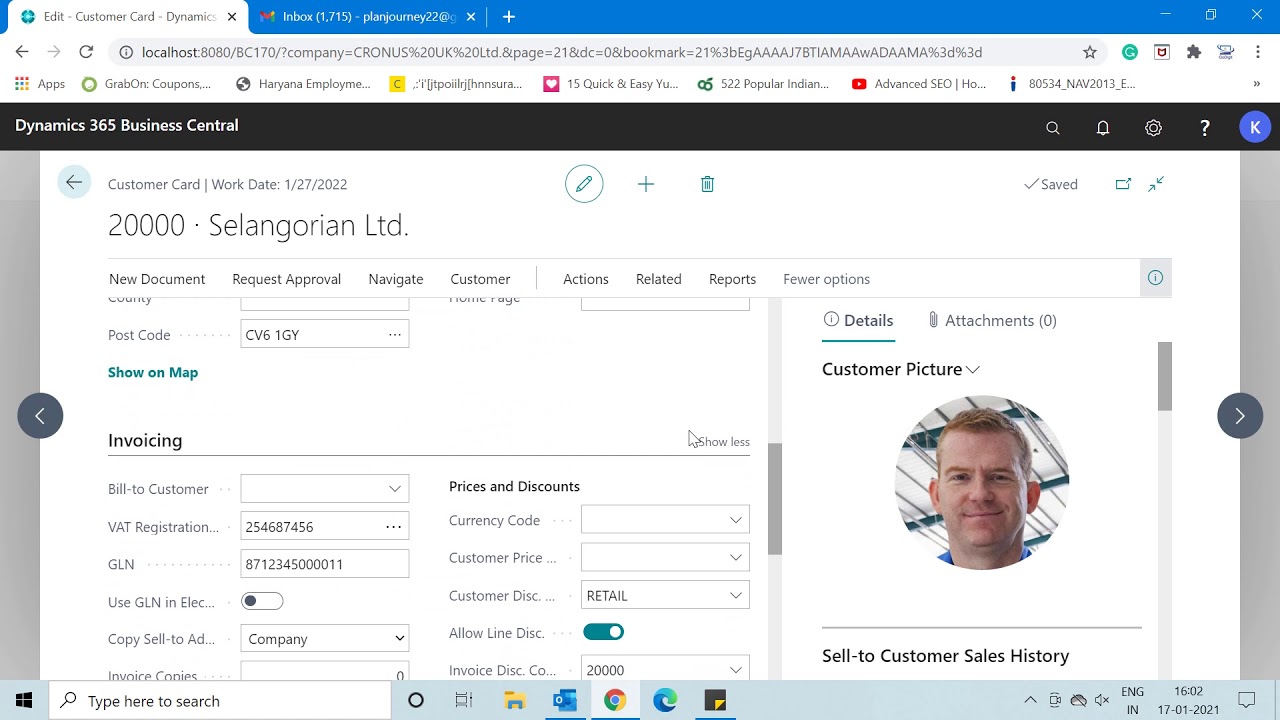Bookmark this page with the star icon
This screenshot has height=720, width=1280.
[1090, 52]
